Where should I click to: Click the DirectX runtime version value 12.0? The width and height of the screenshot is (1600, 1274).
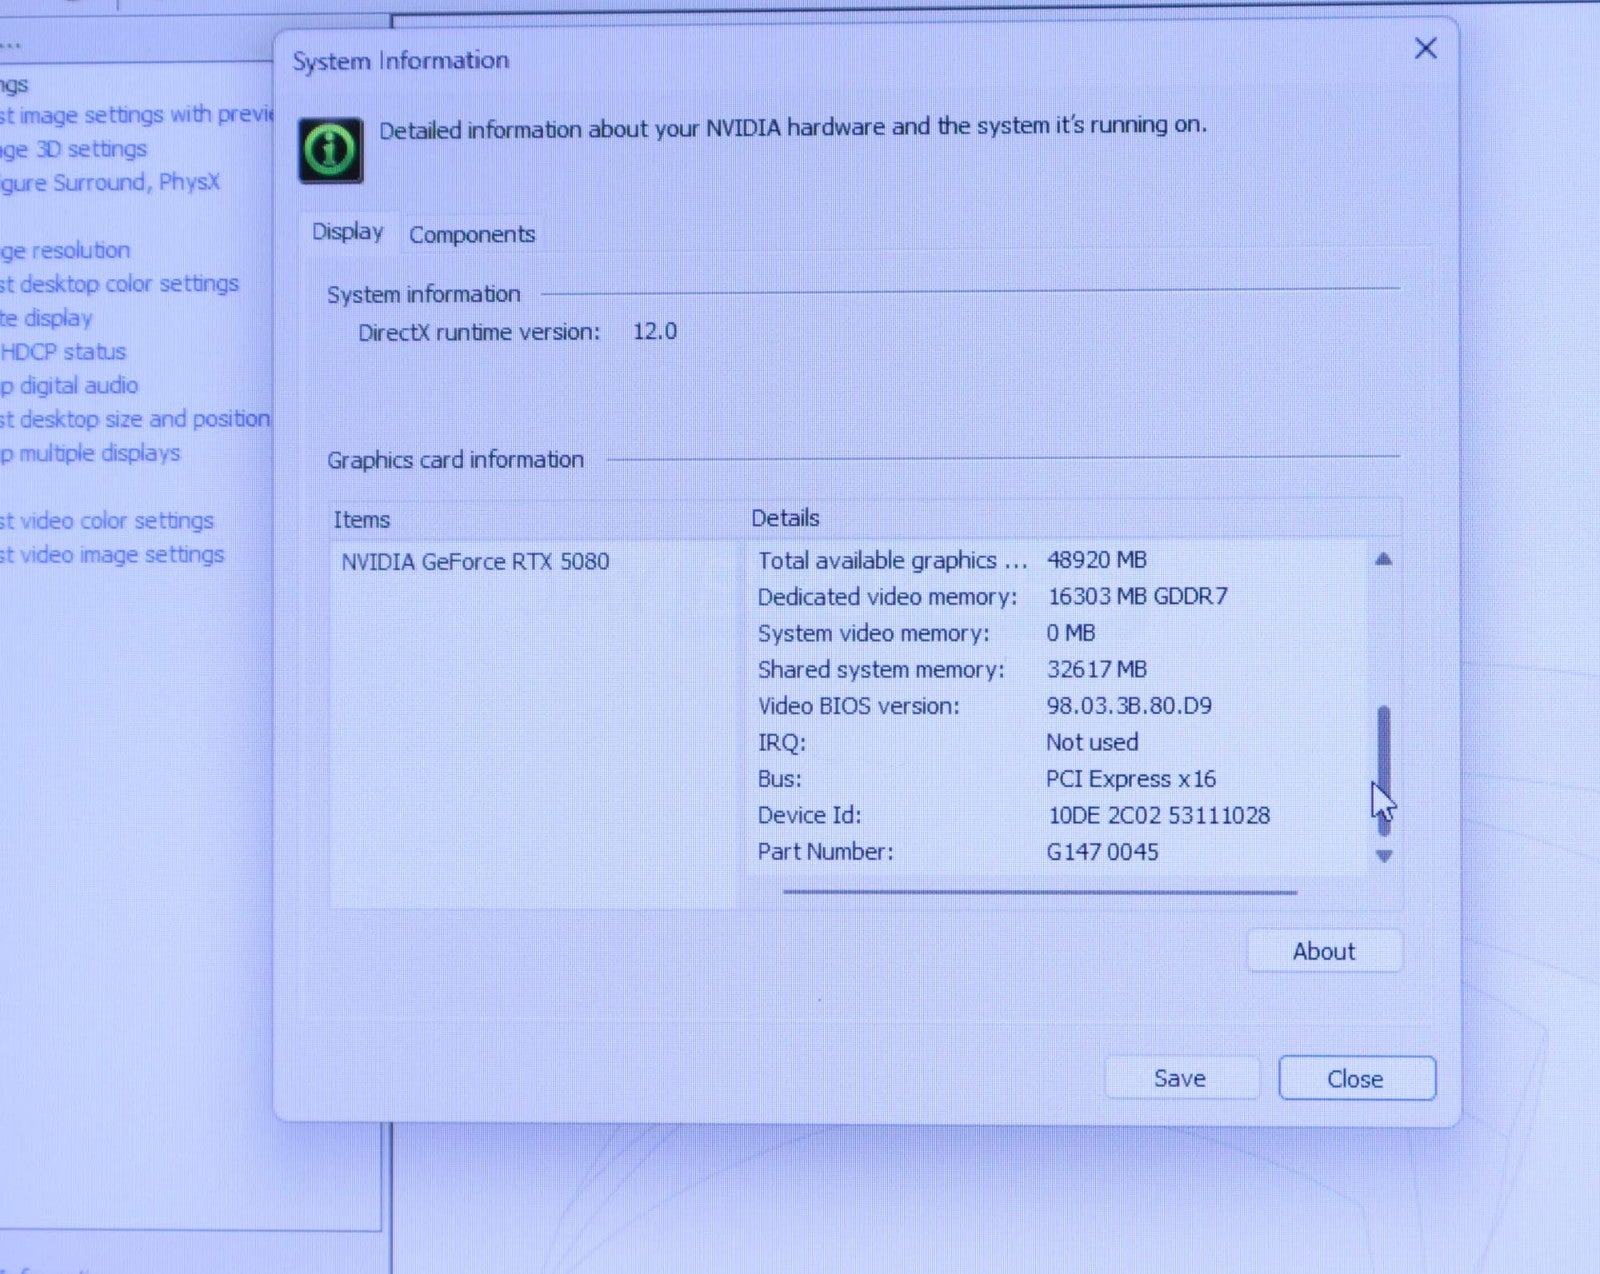tap(655, 331)
